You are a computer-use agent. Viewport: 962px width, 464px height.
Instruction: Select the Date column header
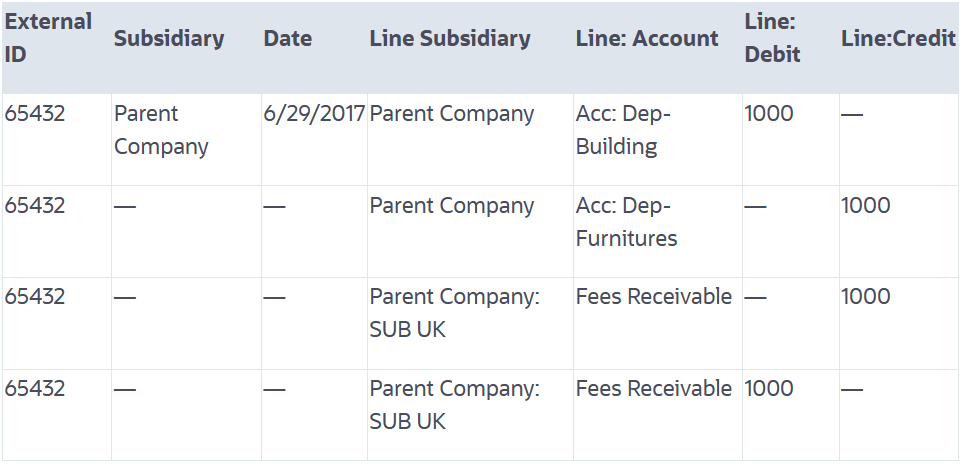288,39
